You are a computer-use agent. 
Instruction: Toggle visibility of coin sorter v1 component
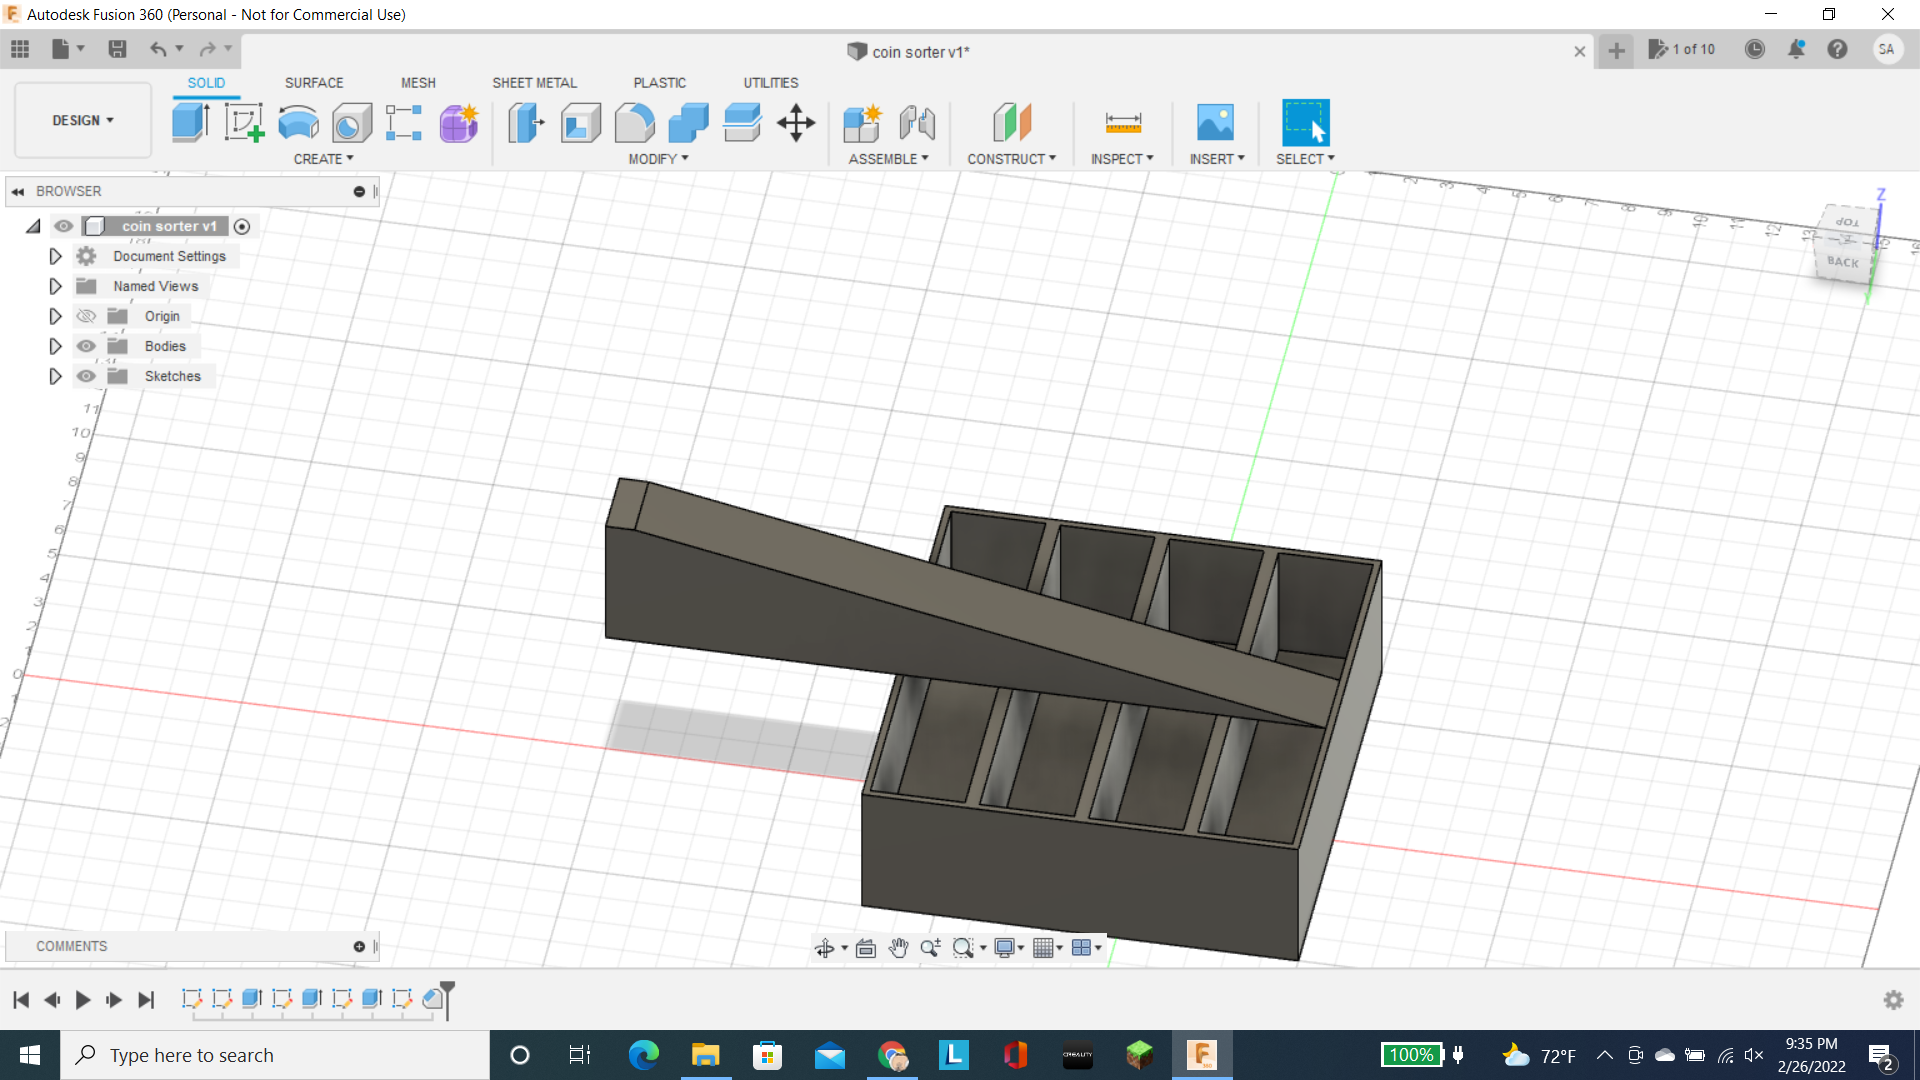(x=63, y=226)
